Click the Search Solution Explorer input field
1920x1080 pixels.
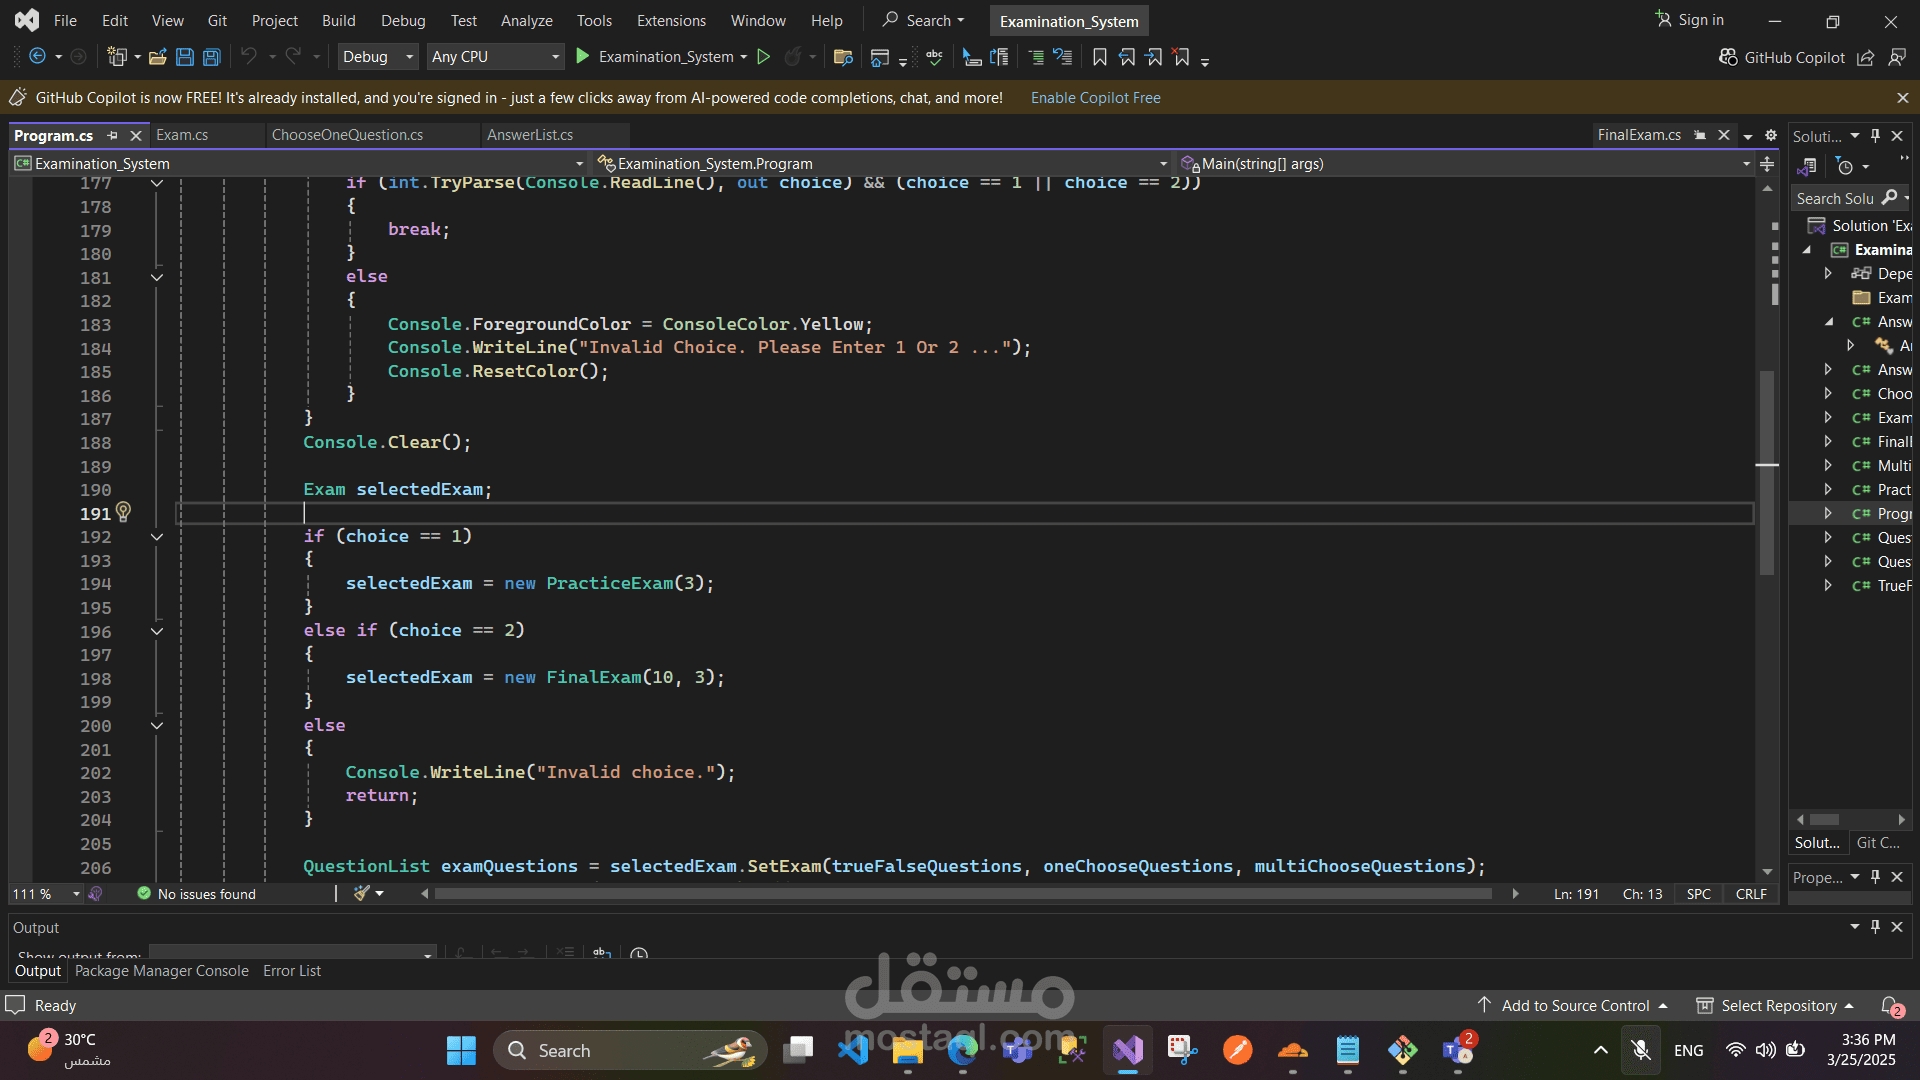coord(1836,198)
